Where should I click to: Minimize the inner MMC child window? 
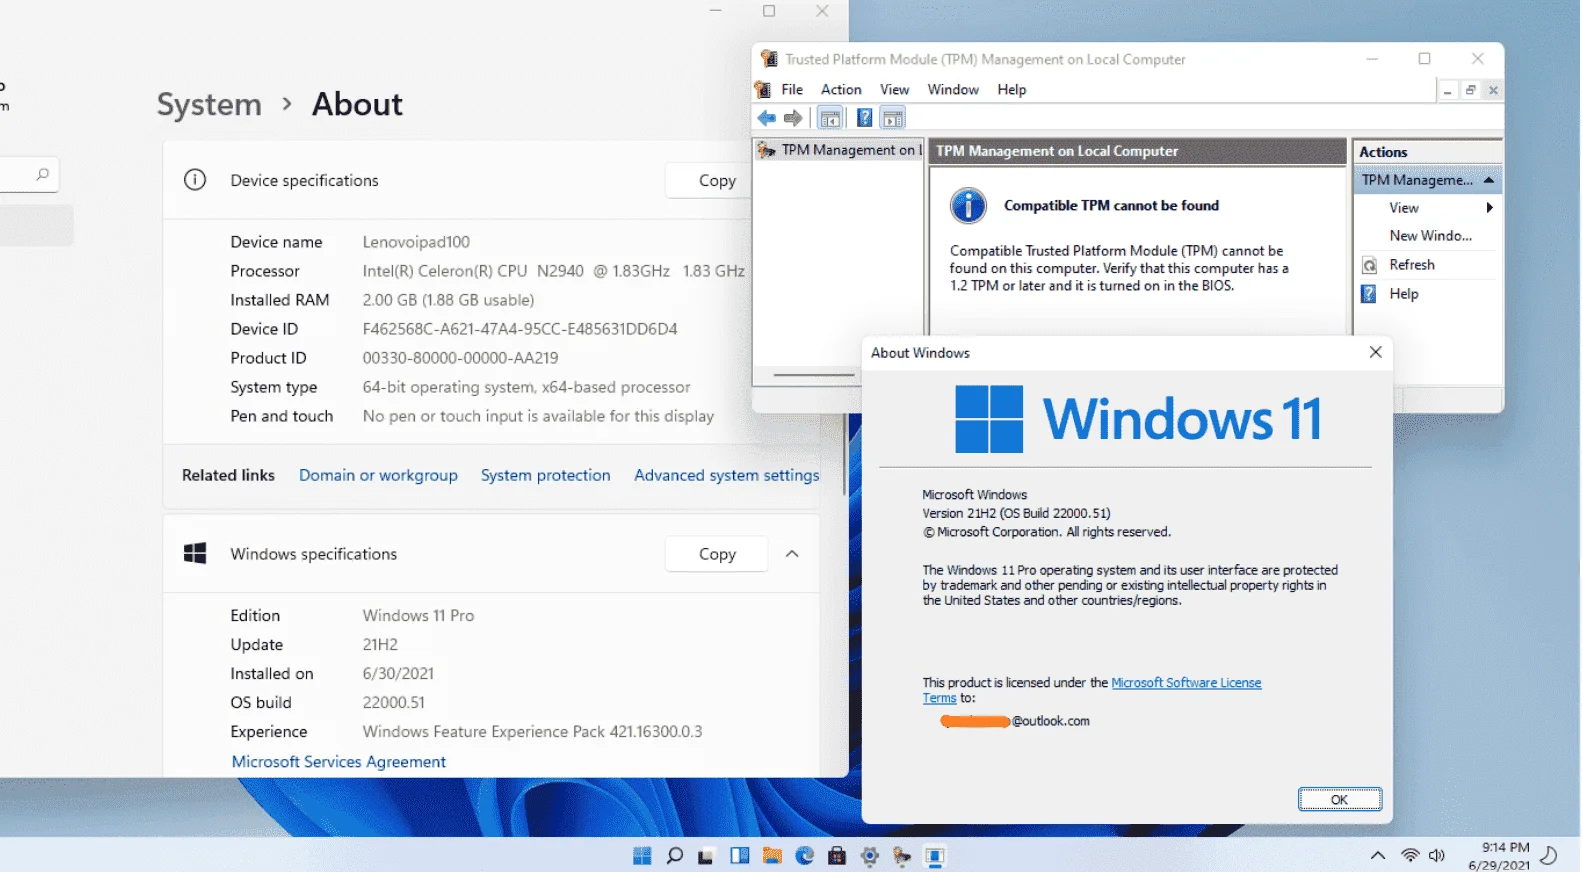click(x=1447, y=90)
